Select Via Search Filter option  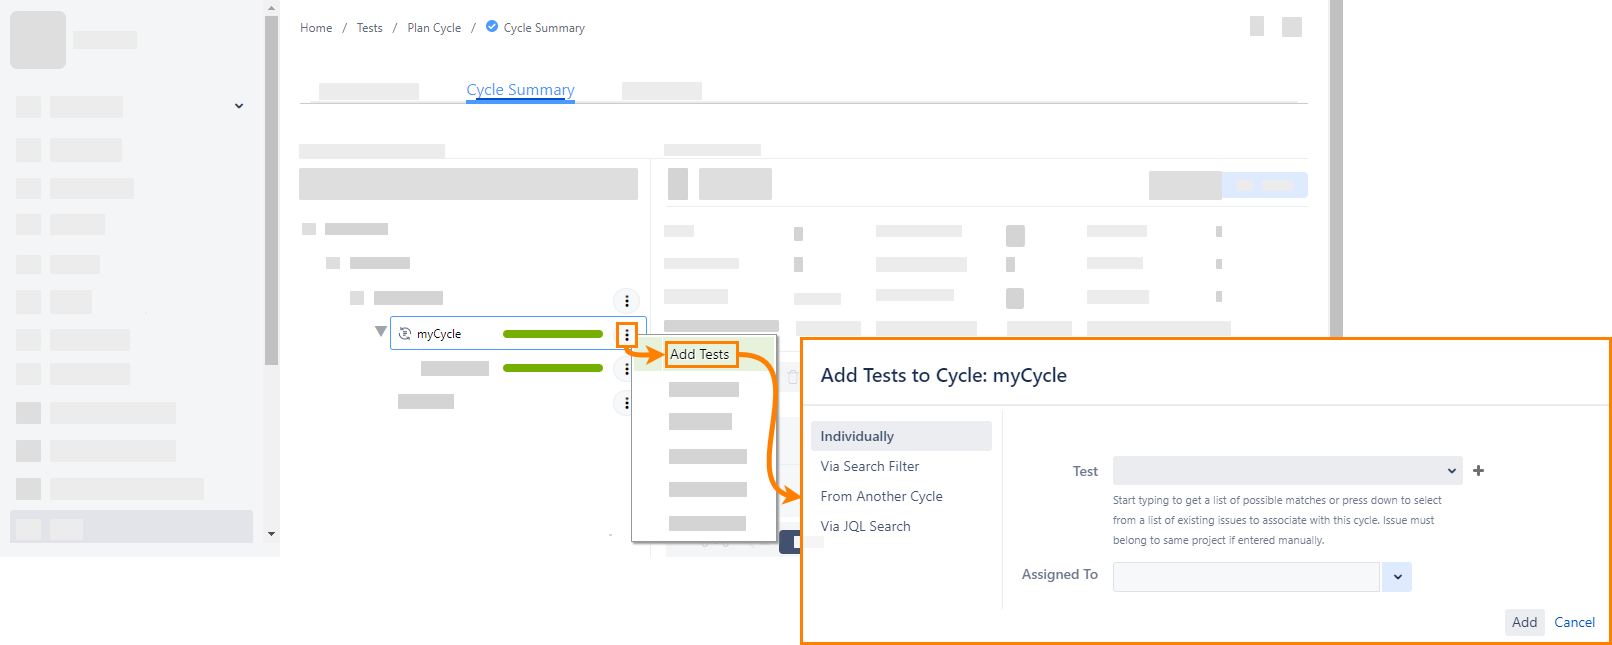pos(870,466)
